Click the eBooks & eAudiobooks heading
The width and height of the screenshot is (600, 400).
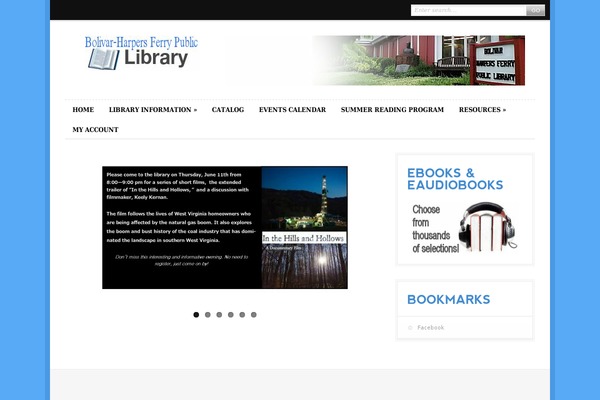tap(455, 179)
